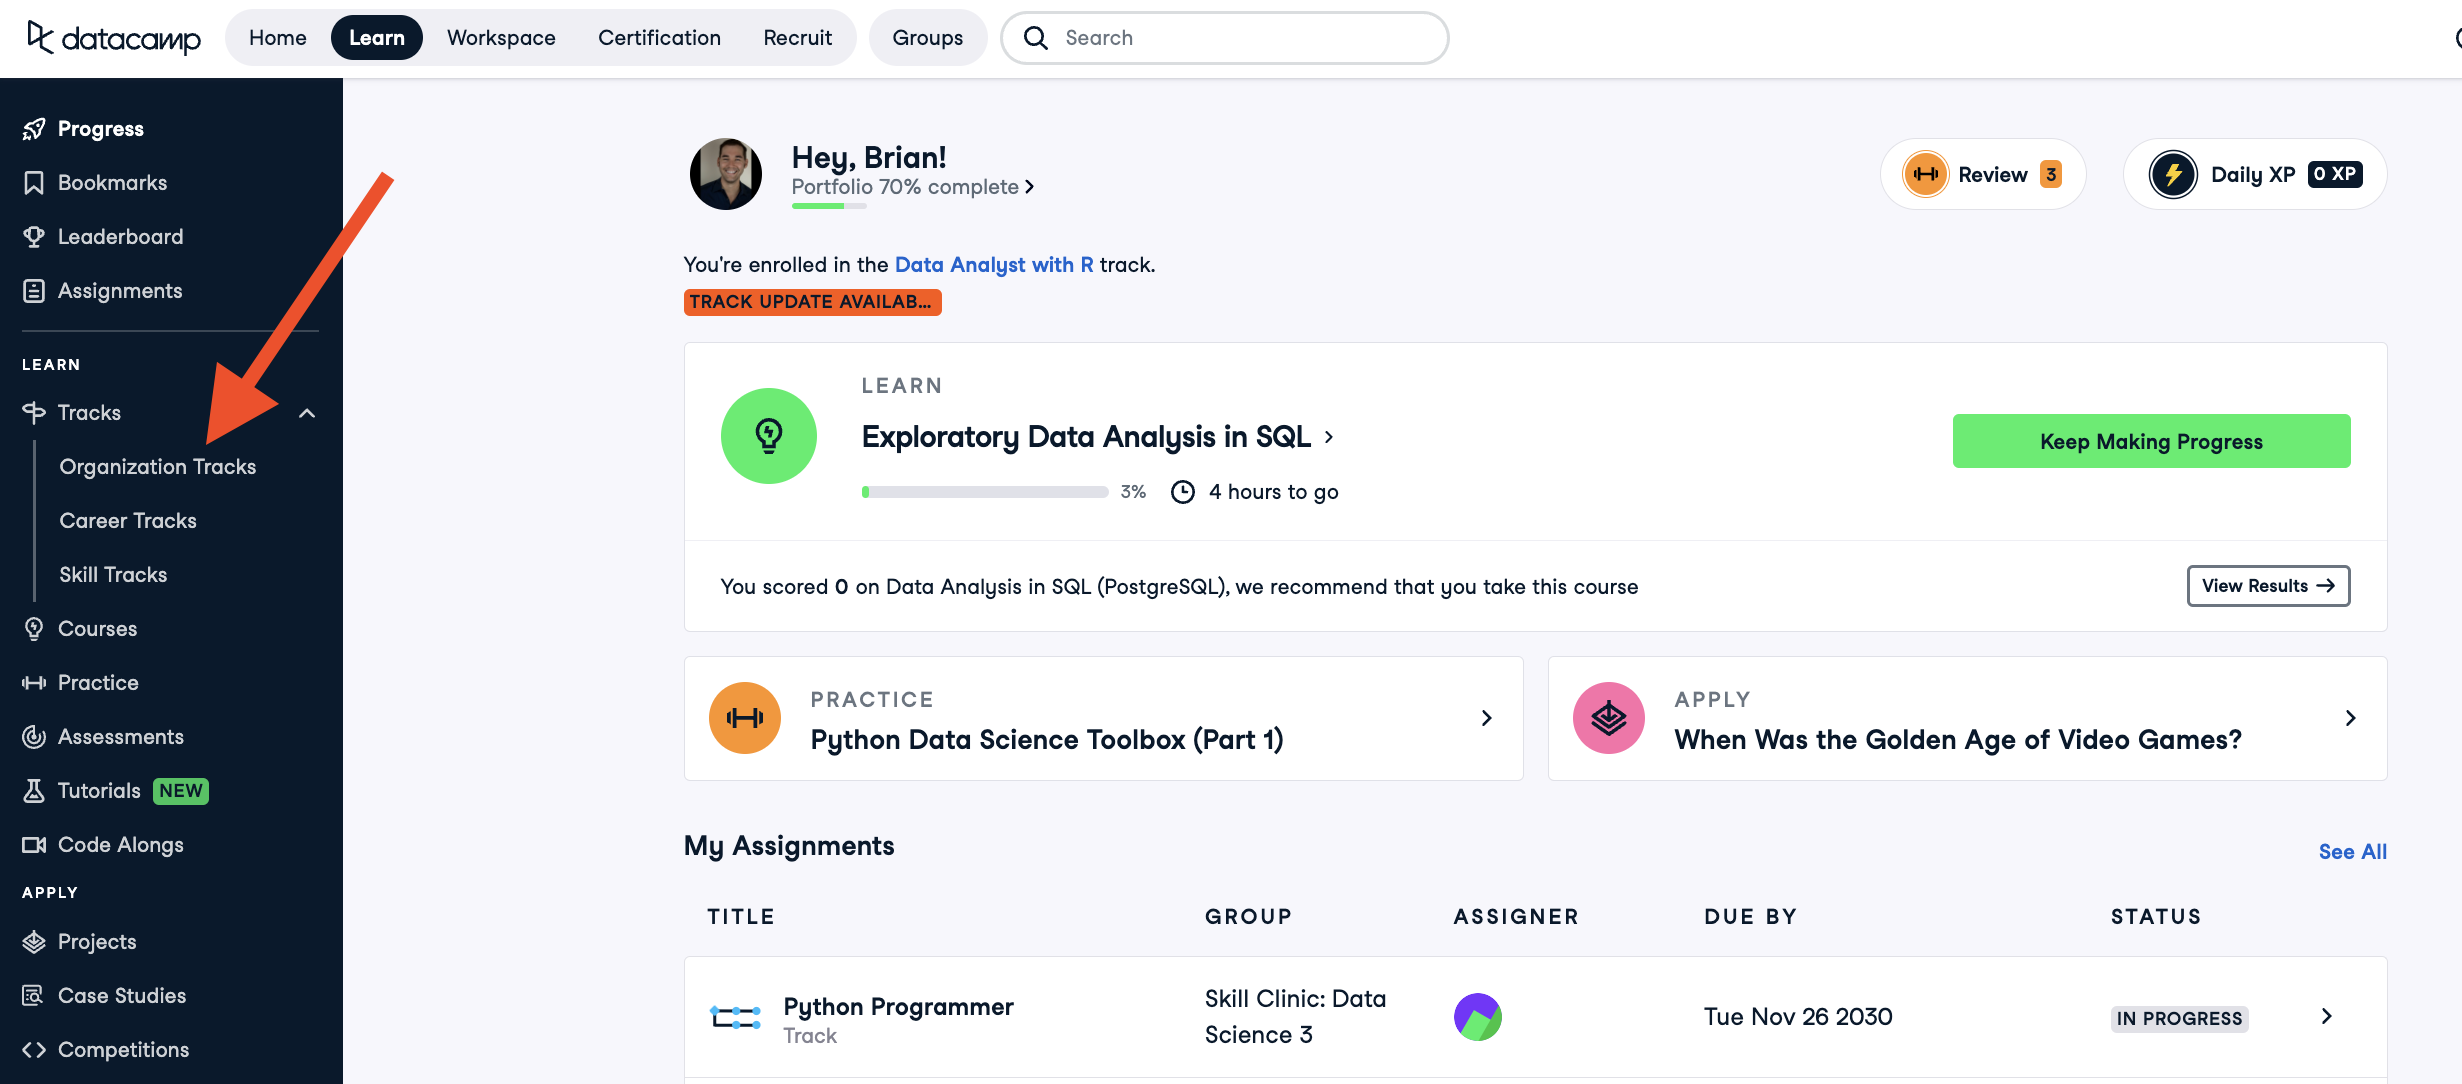This screenshot has height=1084, width=2462.
Task: Open Python Programmer assignment row chevron
Action: click(x=2326, y=1017)
